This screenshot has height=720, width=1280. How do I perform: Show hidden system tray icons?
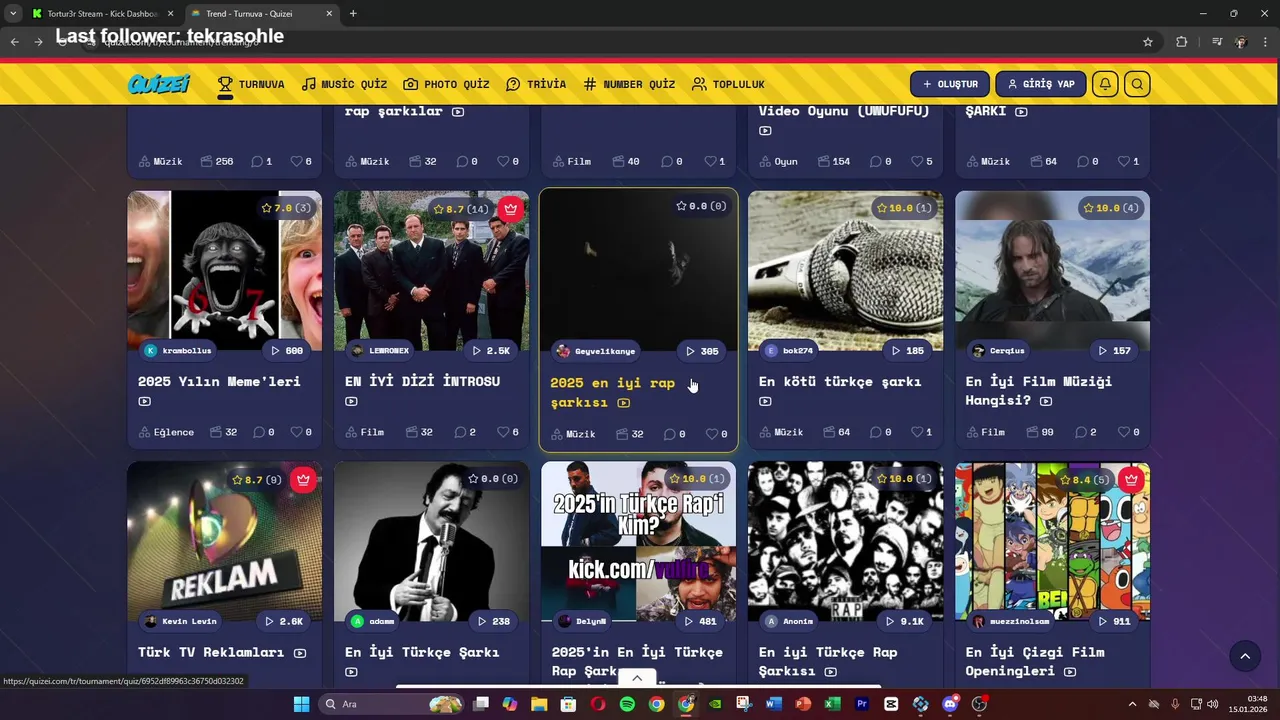pos(1132,704)
